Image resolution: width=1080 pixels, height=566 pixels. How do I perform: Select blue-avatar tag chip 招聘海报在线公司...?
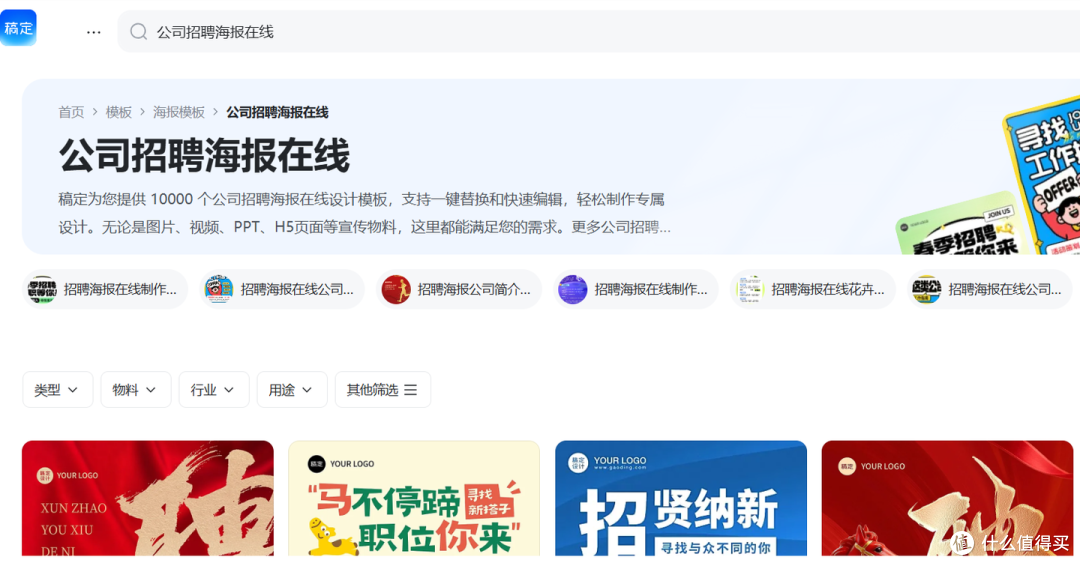(282, 289)
